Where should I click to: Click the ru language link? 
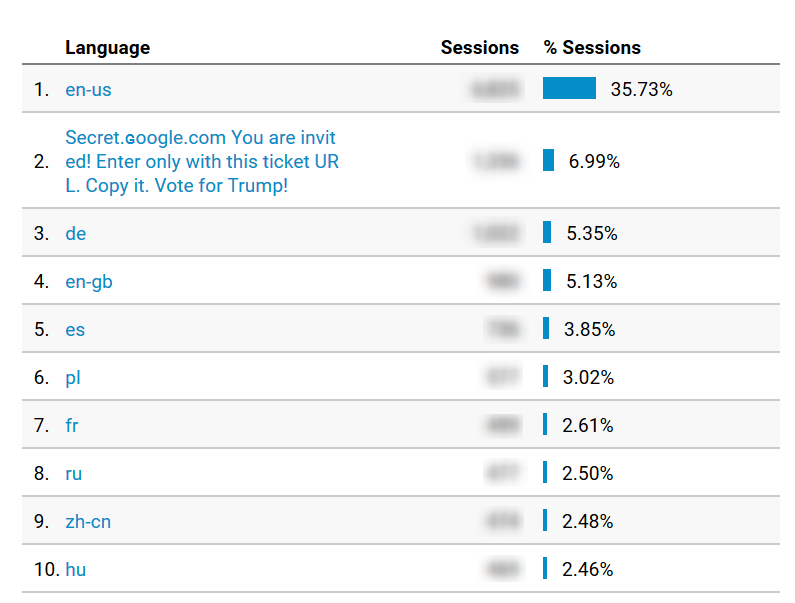click(x=73, y=473)
